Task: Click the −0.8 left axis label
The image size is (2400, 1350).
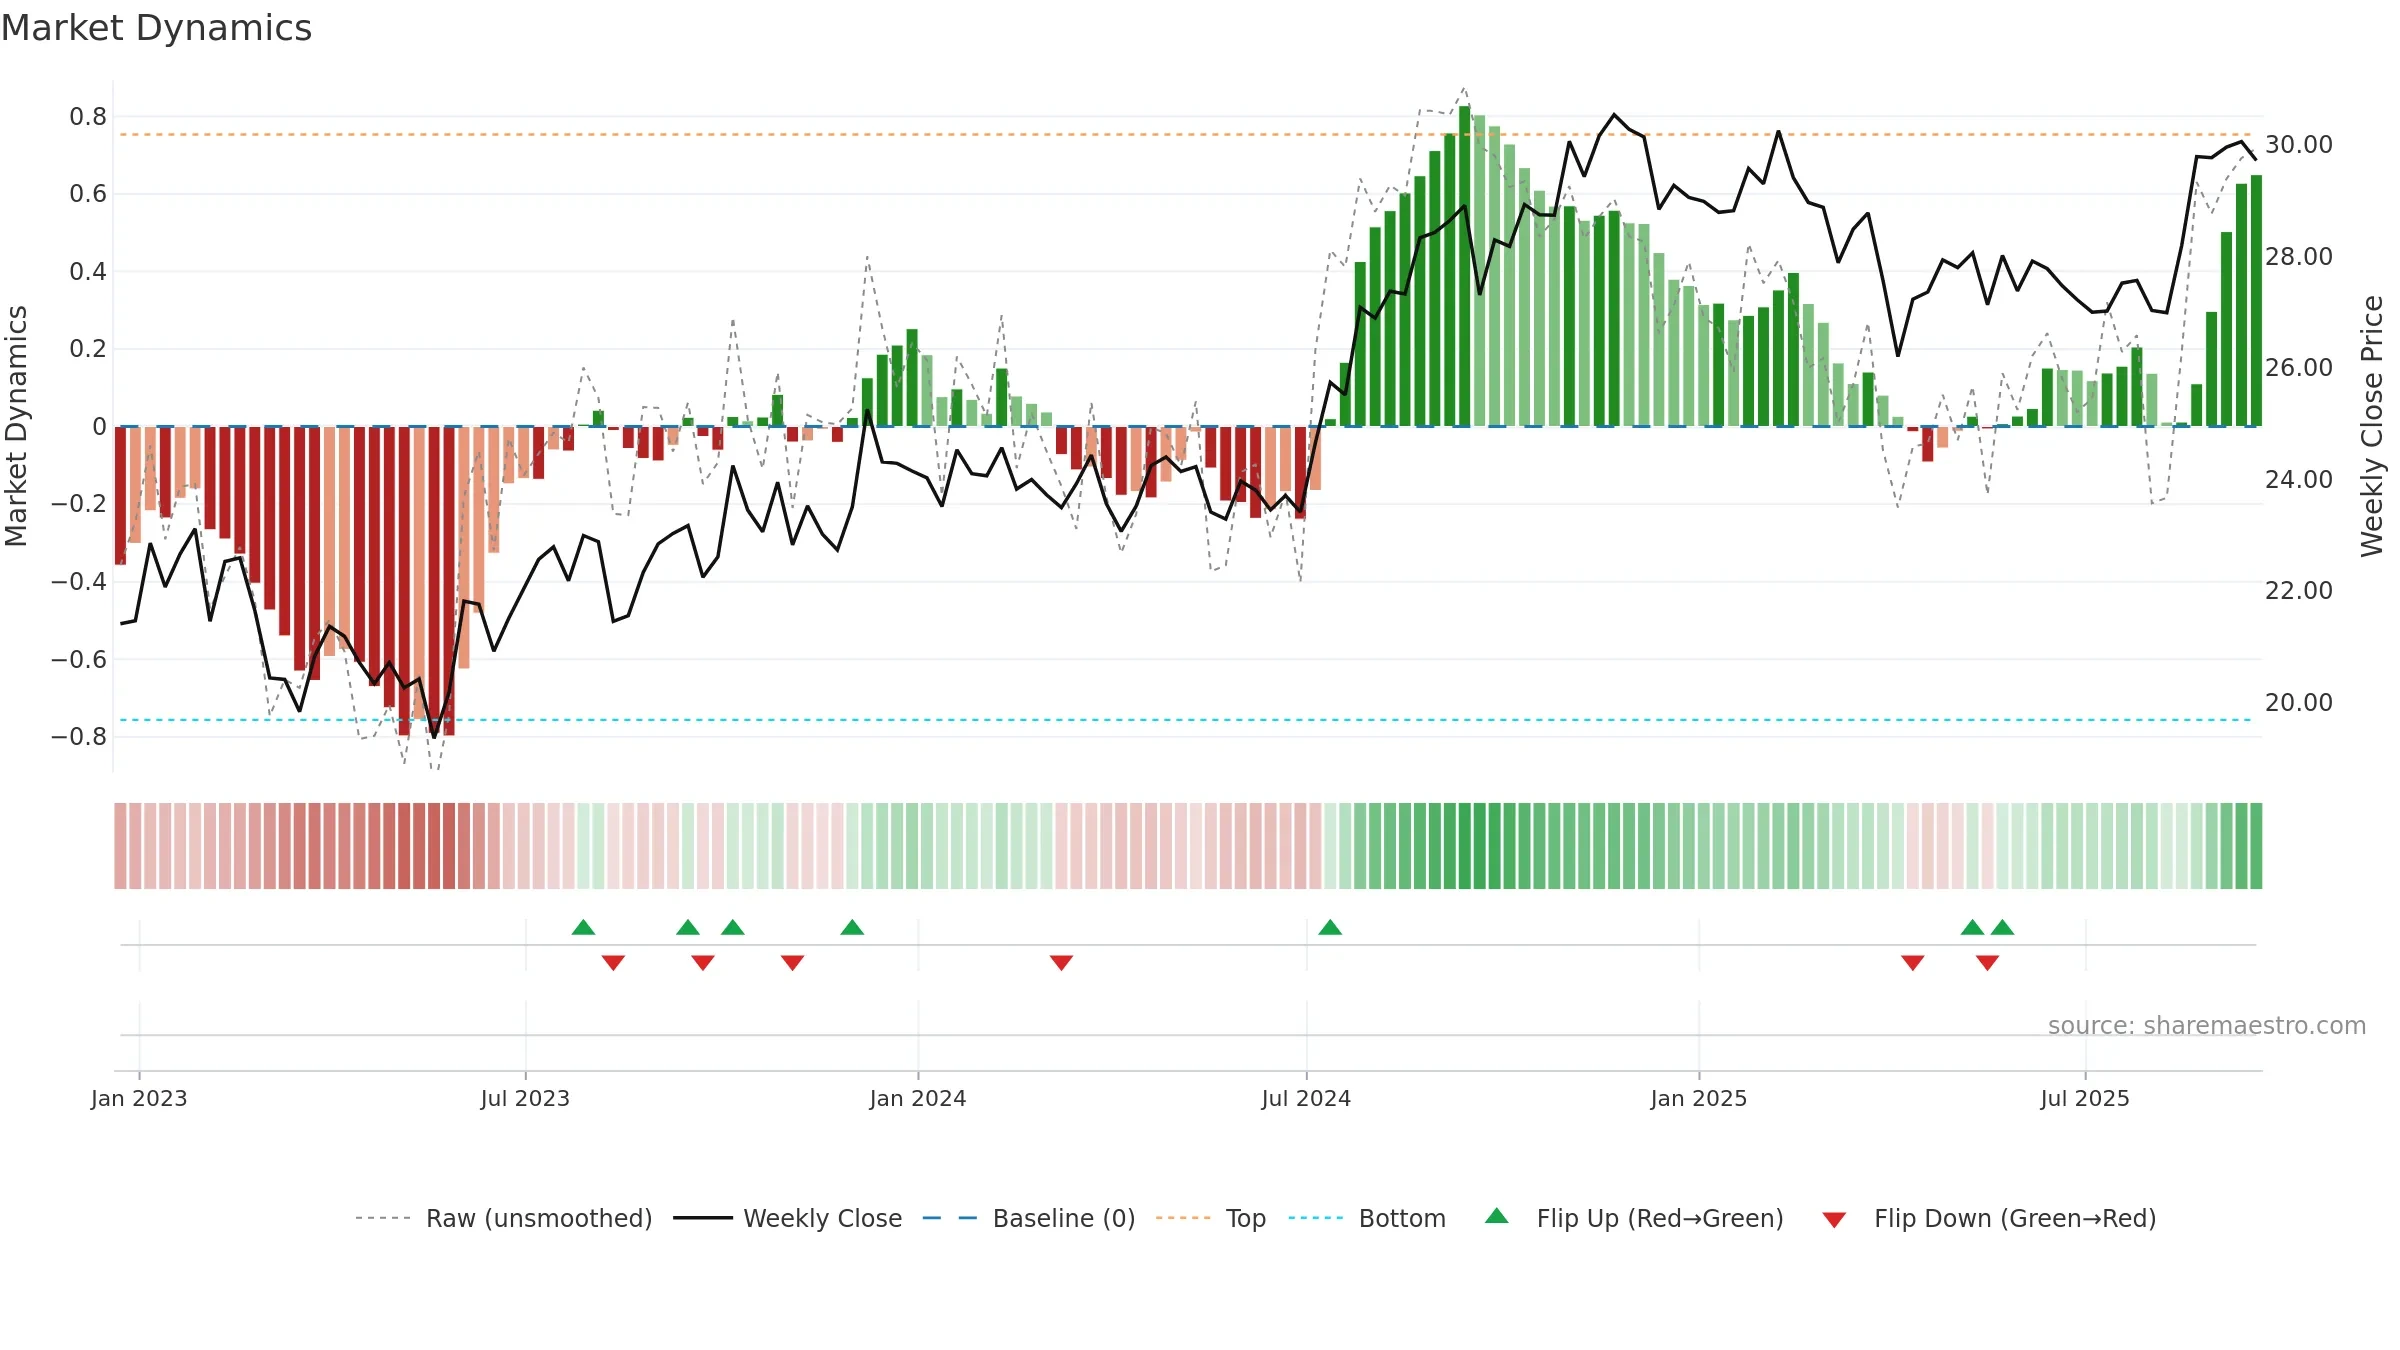Action: pos(79,737)
